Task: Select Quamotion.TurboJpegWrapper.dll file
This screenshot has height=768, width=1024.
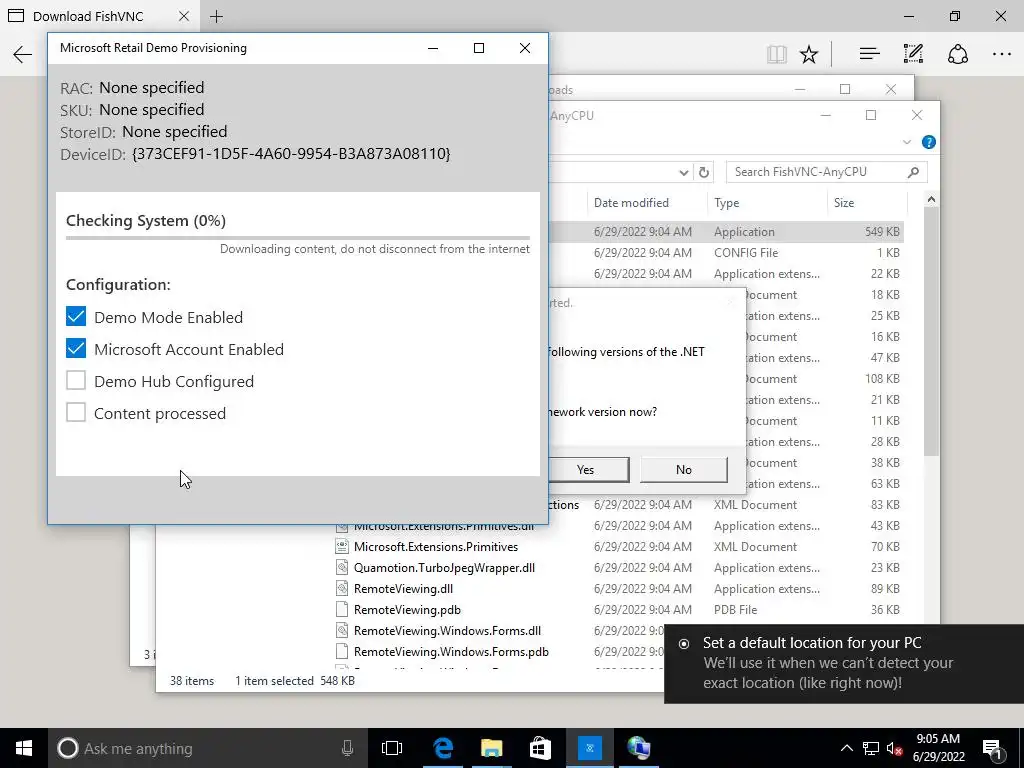Action: 444,568
